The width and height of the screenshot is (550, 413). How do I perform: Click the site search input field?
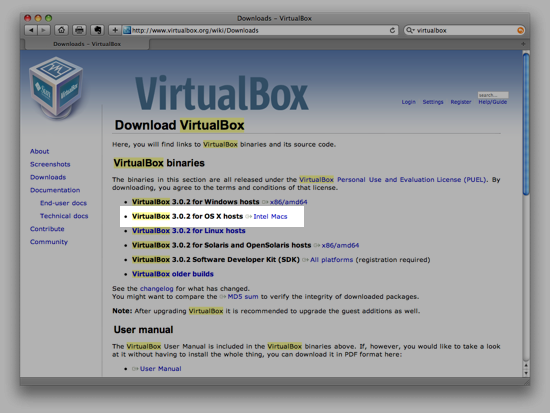coord(493,95)
